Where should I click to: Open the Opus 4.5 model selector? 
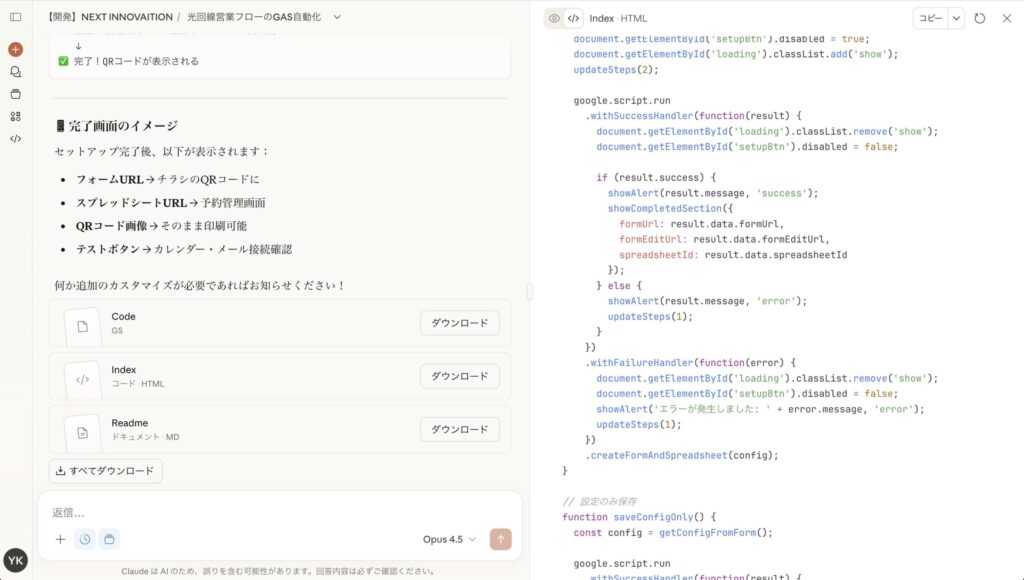[449, 539]
